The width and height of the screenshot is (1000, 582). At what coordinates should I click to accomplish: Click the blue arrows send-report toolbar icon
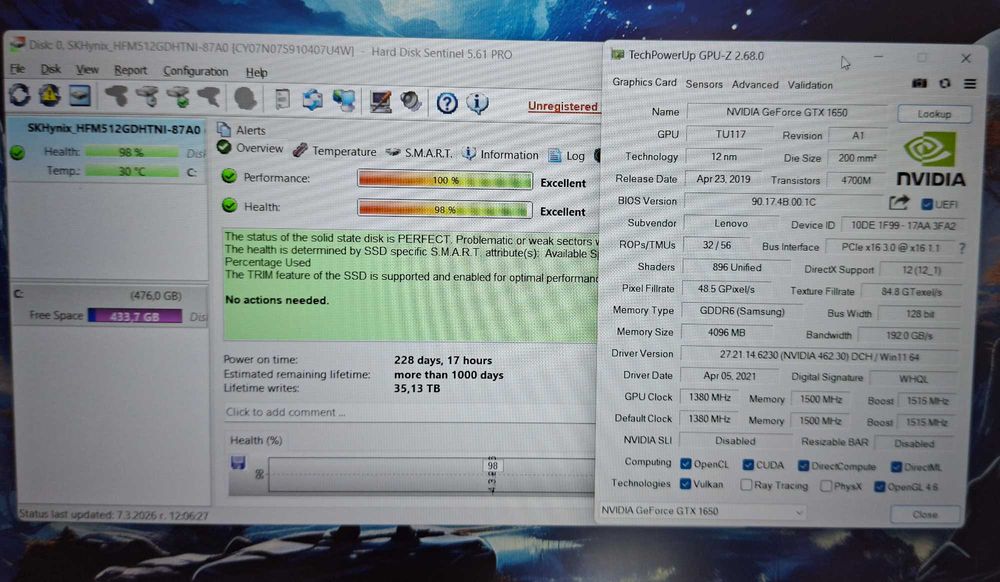[x=312, y=99]
